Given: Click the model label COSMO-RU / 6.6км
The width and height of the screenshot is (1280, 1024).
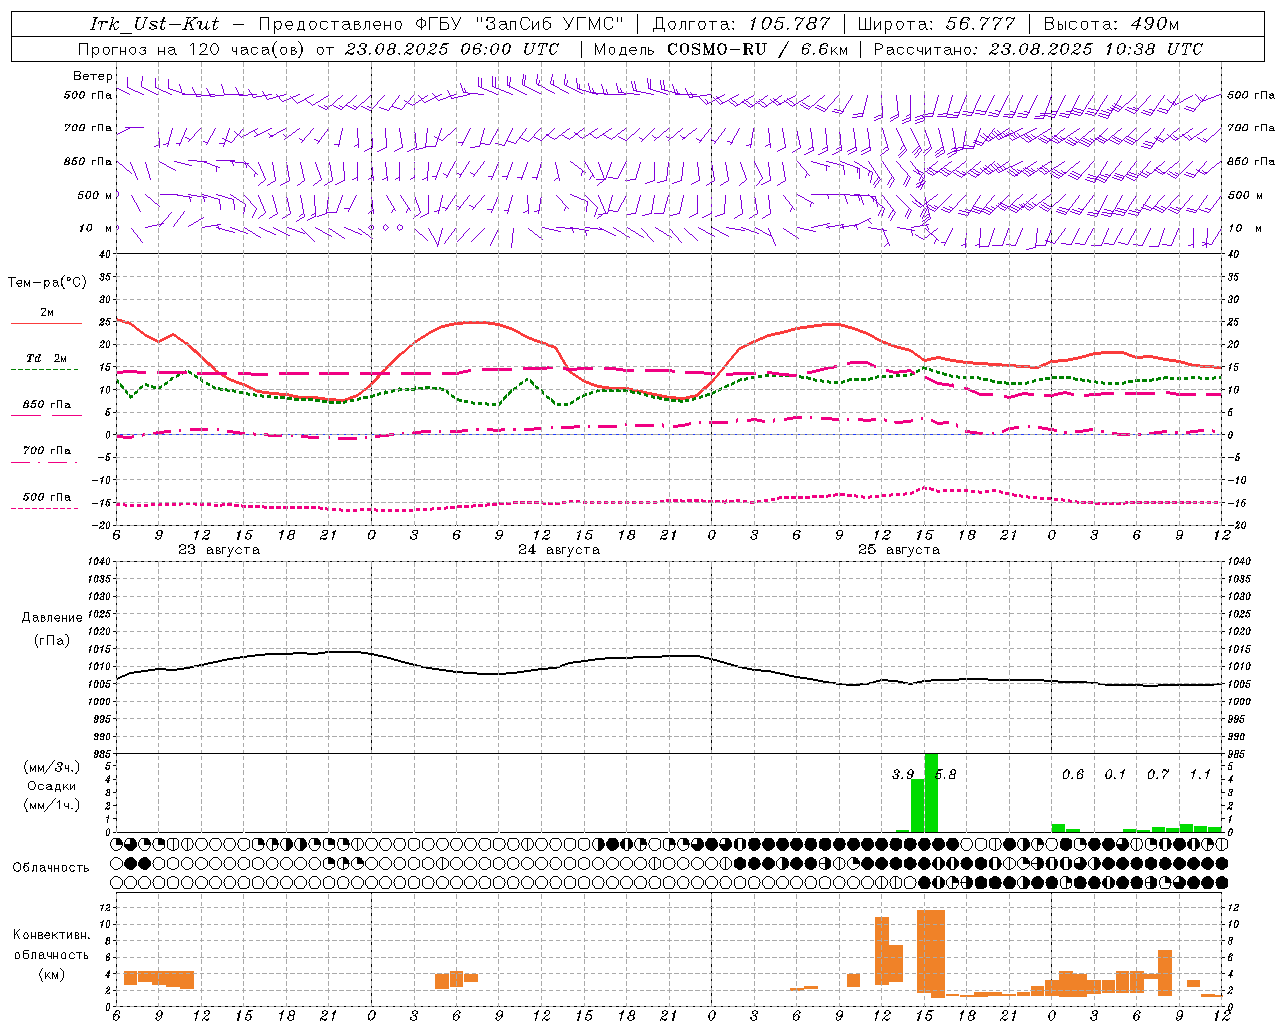Looking at the screenshot, I should tap(758, 49).
